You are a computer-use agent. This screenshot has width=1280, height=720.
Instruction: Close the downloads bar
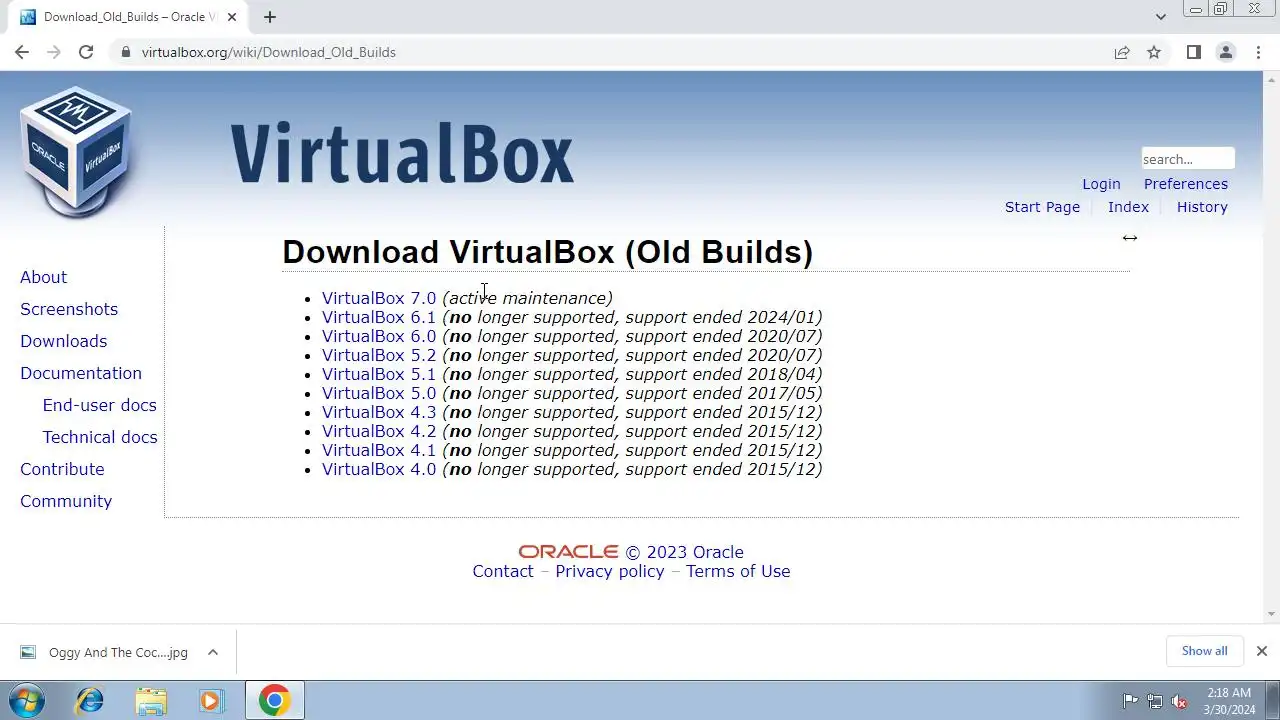tap(1261, 651)
